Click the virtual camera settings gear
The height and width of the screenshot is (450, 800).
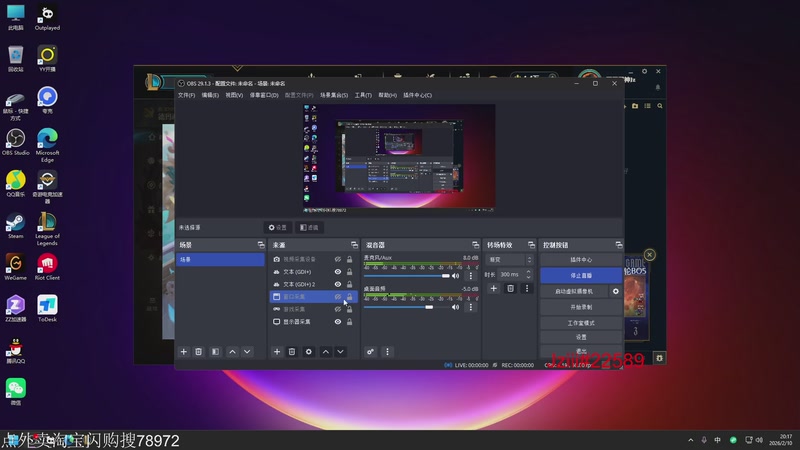[616, 291]
